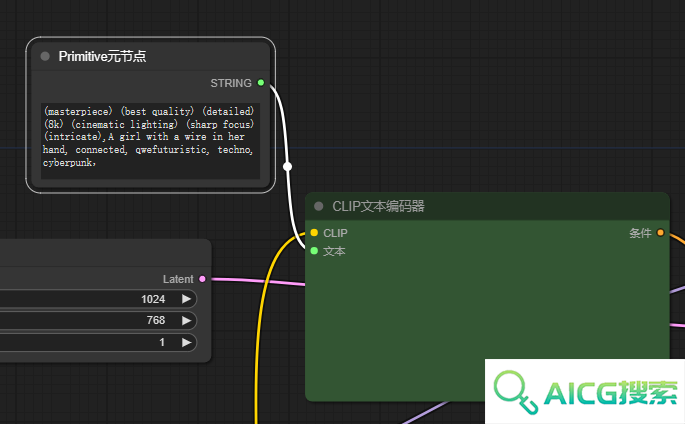Click inside the prompt text box

[x=150, y=141]
